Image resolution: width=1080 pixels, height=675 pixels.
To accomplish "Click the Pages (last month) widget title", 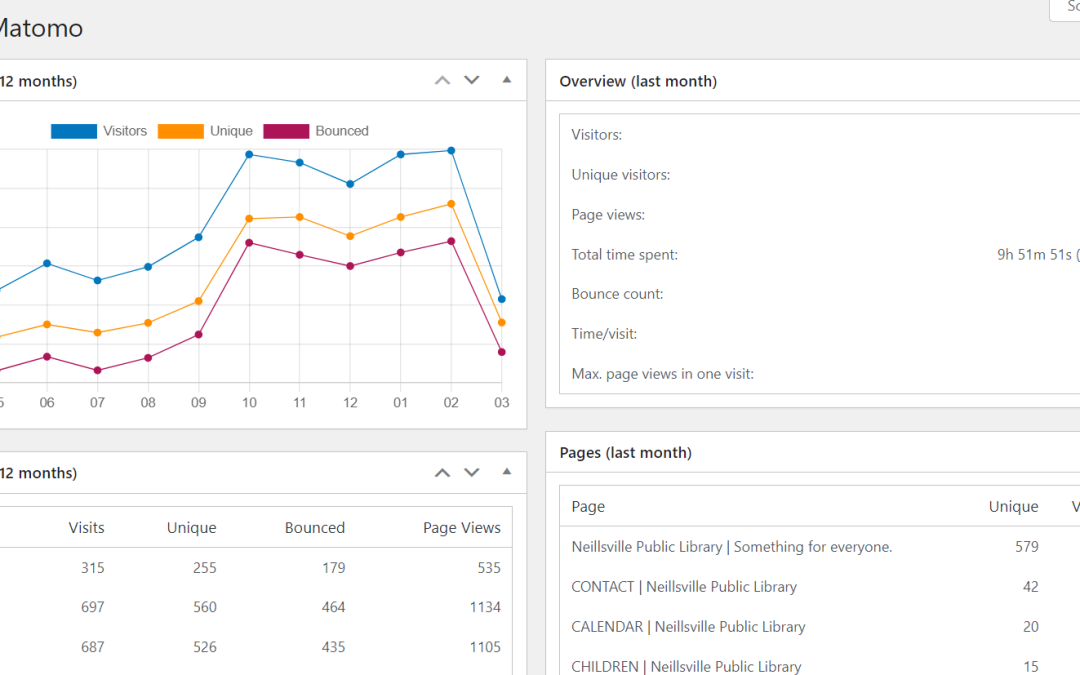I will 625,453.
